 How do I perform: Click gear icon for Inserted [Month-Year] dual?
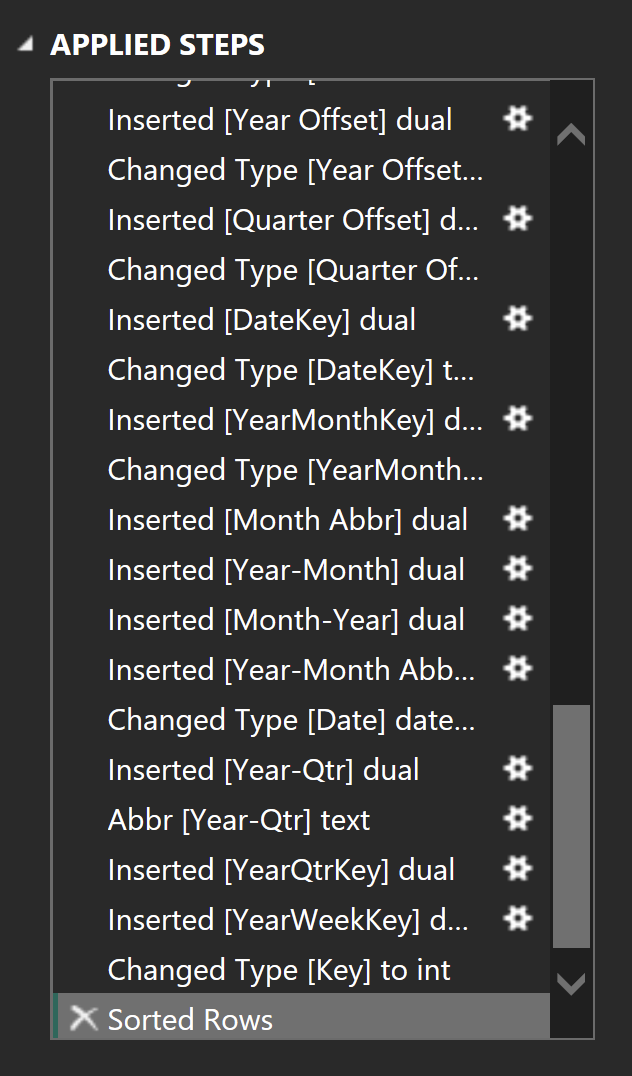(517, 619)
